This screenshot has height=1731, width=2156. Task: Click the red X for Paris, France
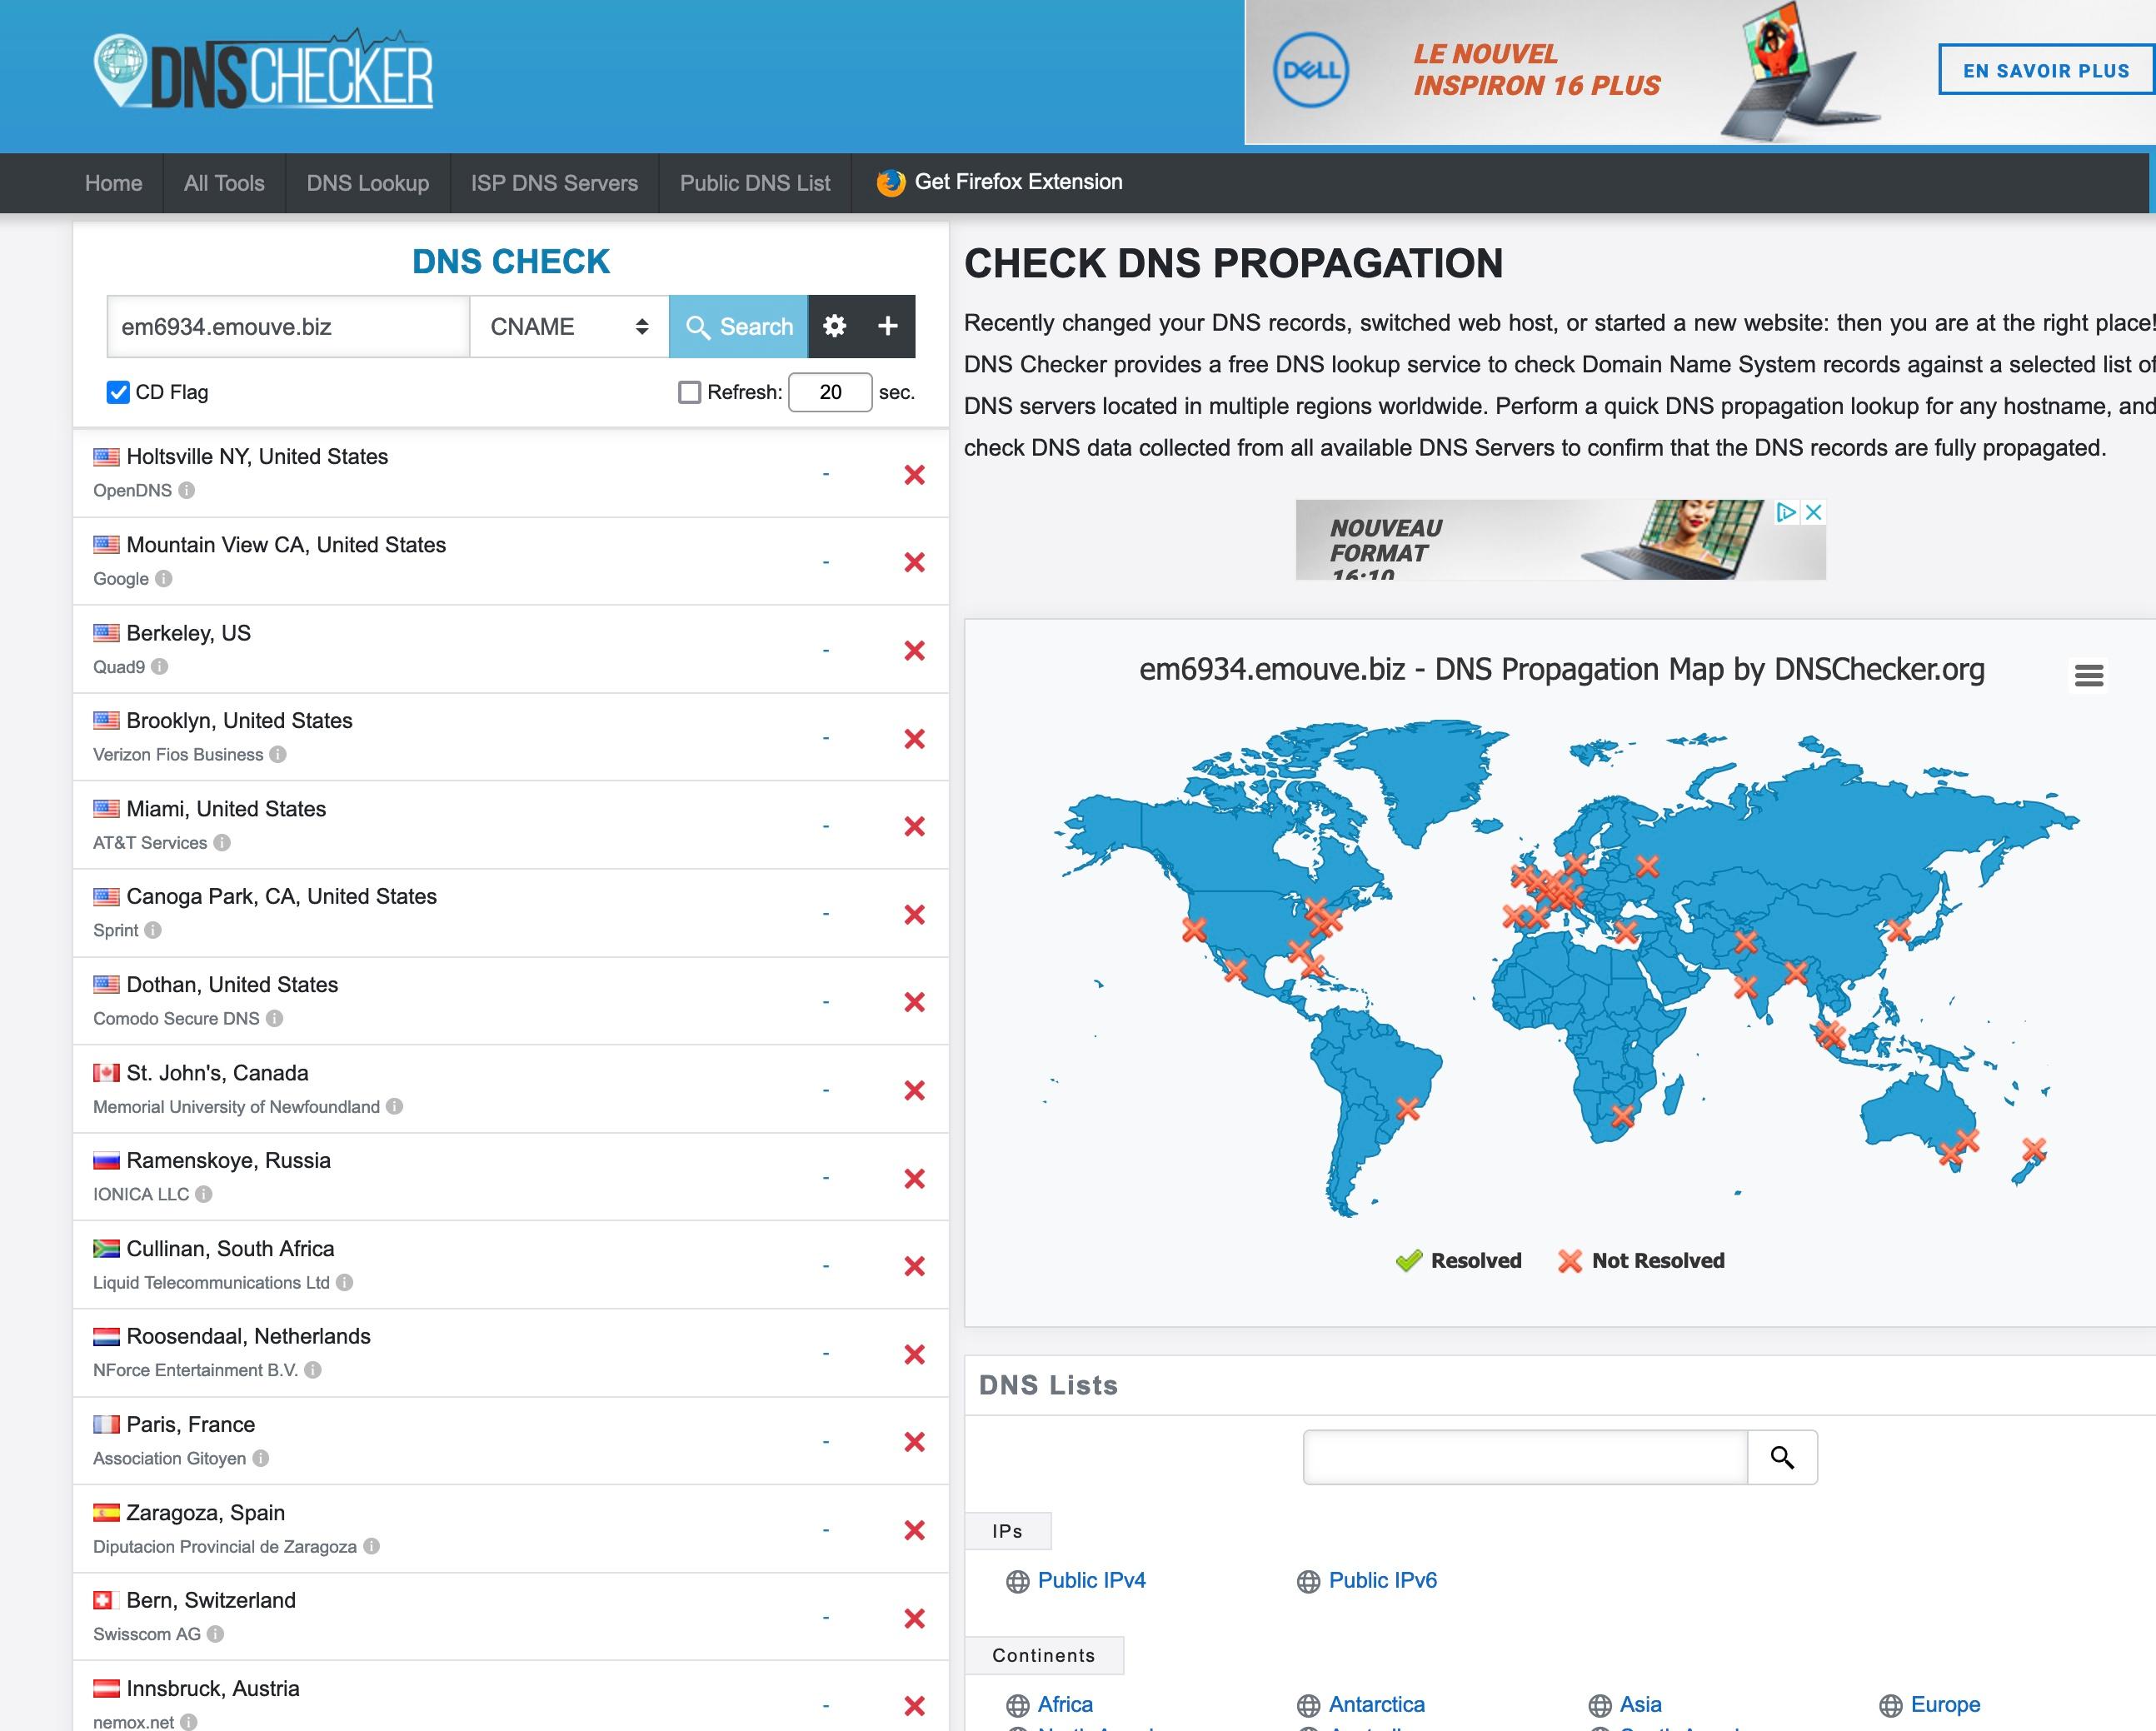coord(914,1441)
